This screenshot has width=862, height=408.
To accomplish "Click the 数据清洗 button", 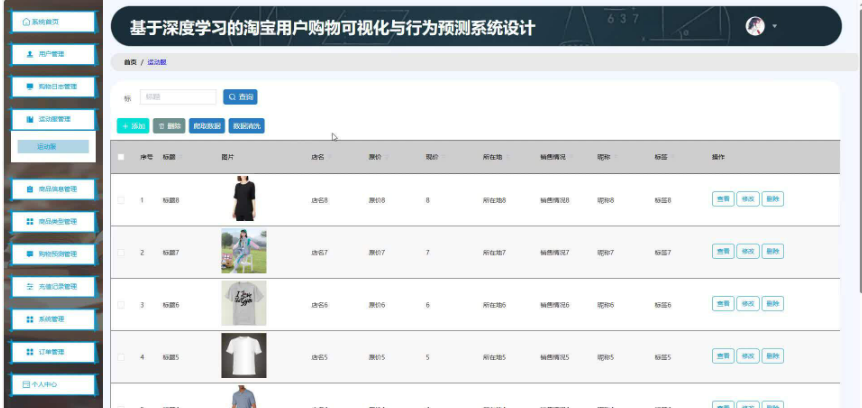I will 246,126.
